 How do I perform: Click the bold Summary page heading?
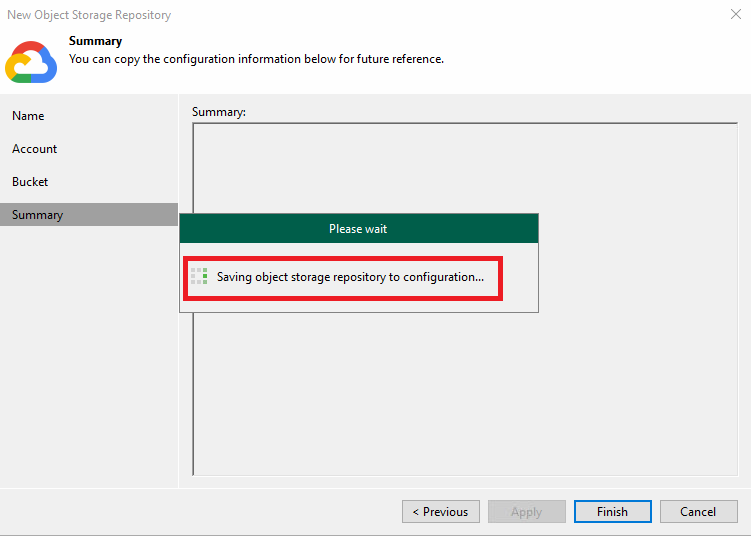point(95,41)
